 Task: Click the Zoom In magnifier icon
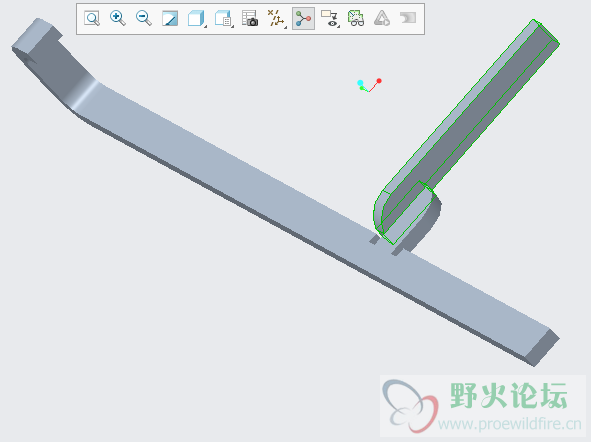click(x=118, y=18)
